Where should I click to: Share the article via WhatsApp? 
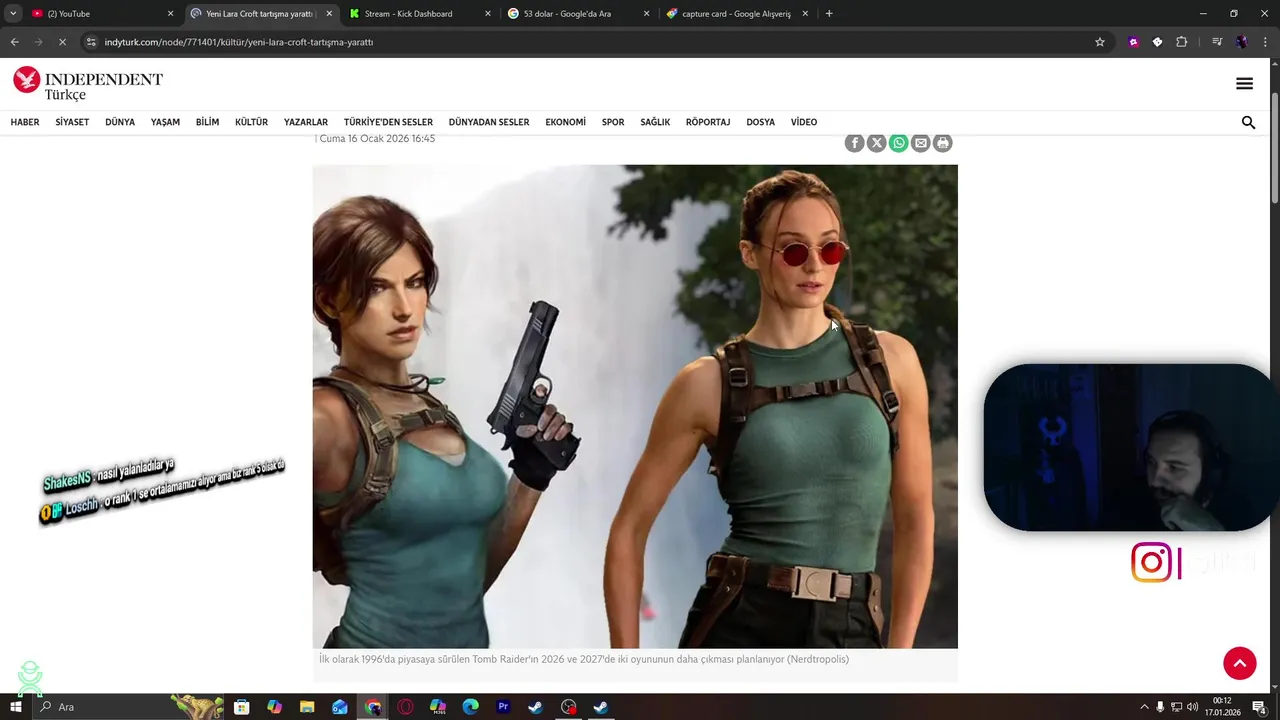point(898,143)
